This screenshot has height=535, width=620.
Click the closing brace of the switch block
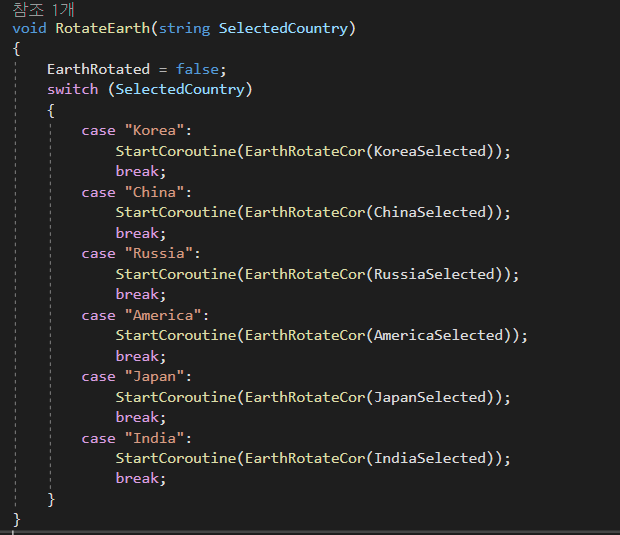click(x=51, y=499)
